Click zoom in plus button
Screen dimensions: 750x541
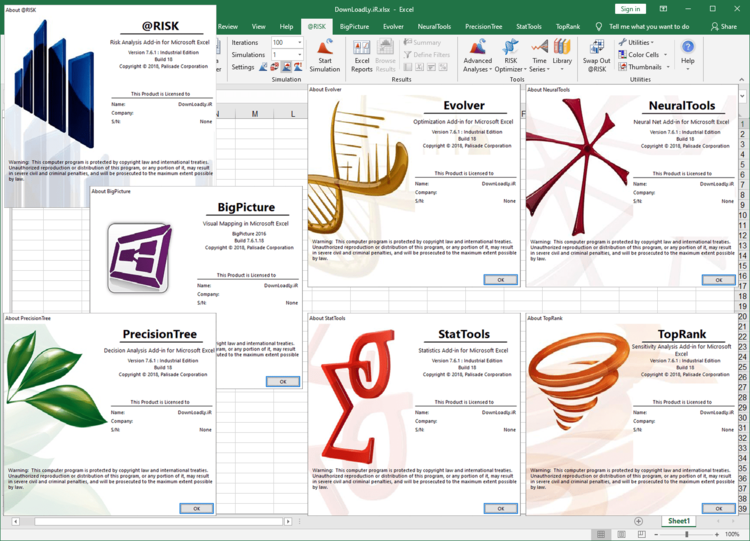pyautogui.click(x=717, y=534)
